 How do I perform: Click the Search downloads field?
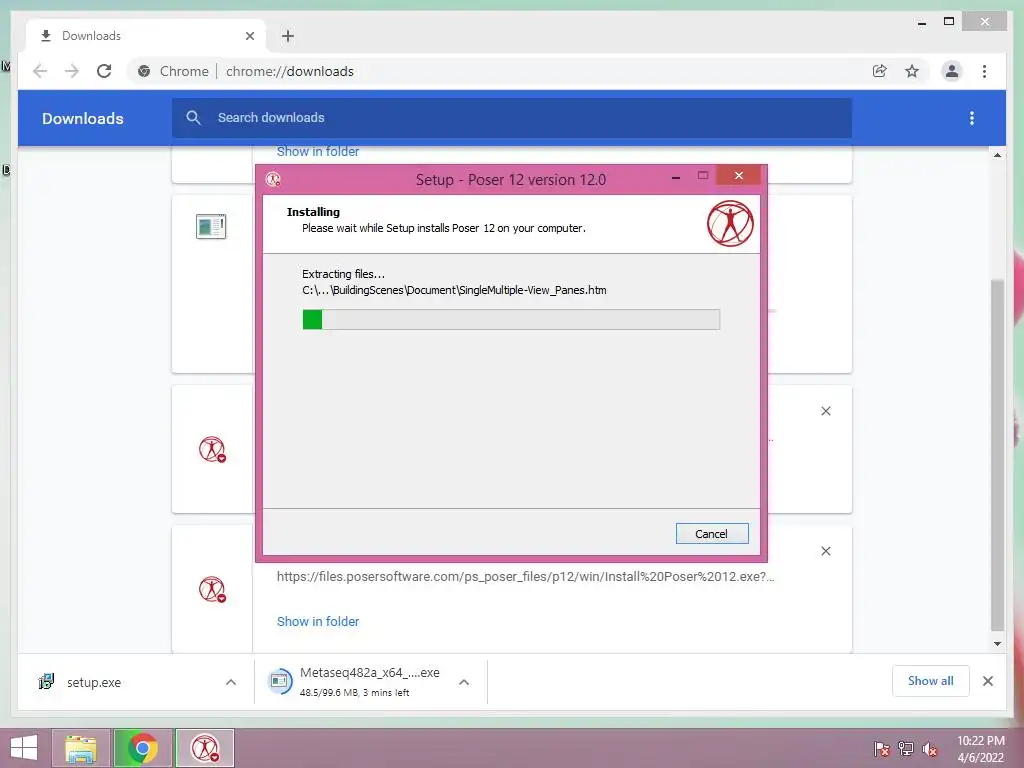[512, 118]
